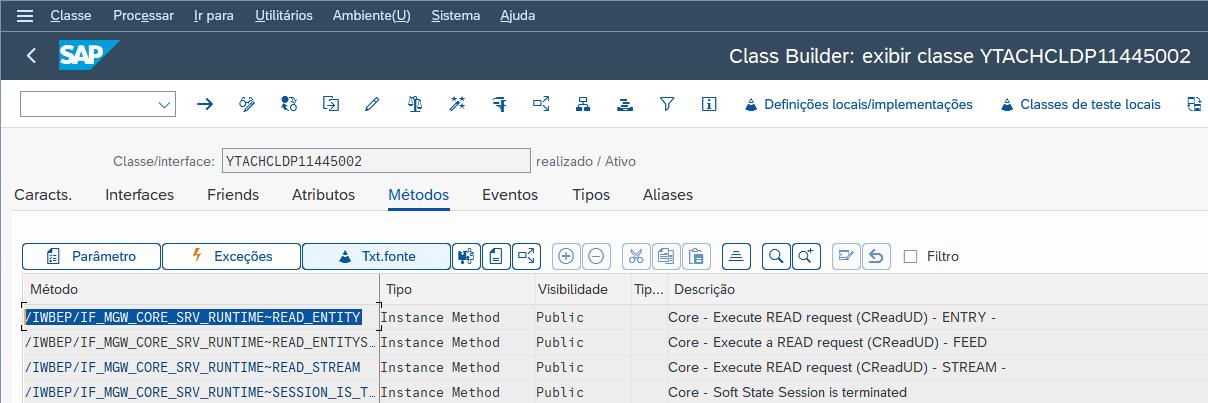Click the plus circle insert row icon
The image size is (1208, 403).
566,257
